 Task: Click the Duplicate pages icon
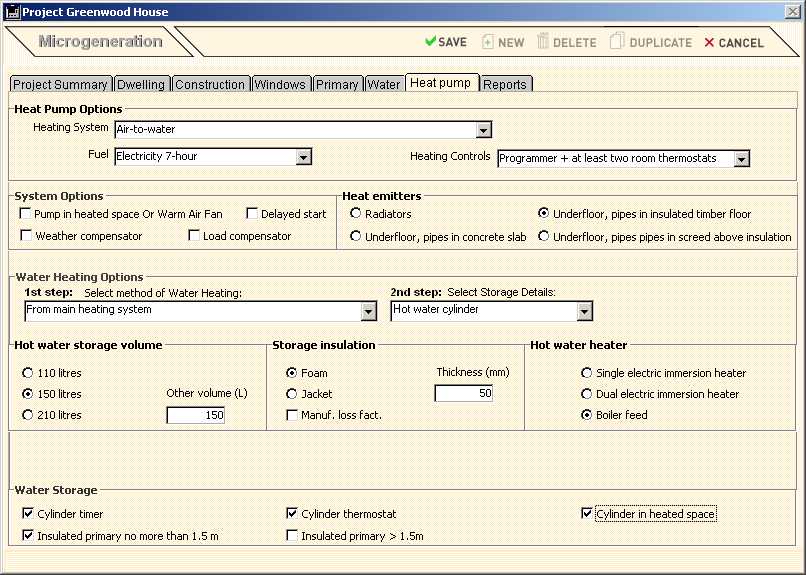(617, 42)
